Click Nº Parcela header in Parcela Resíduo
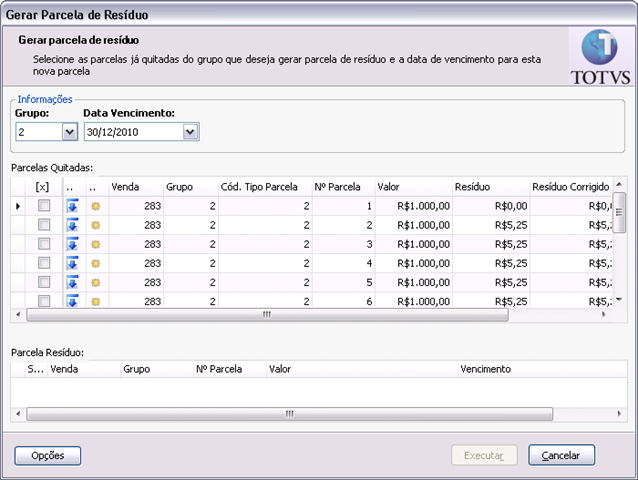638x480 pixels. [x=230, y=369]
